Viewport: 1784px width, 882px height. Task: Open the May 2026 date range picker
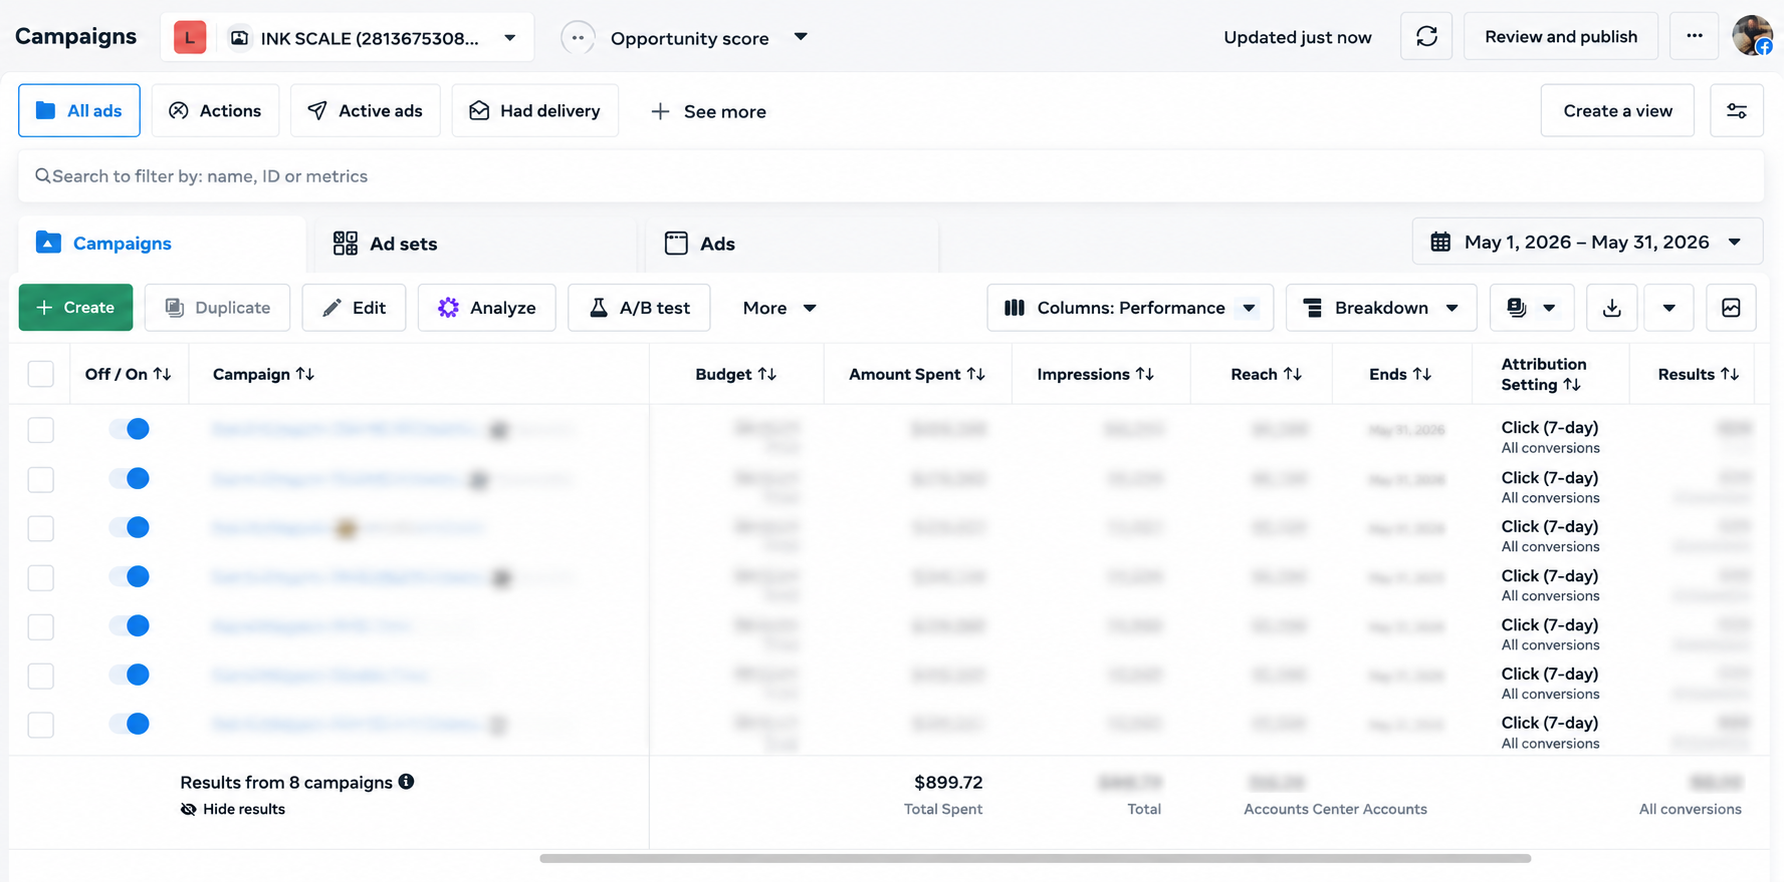click(x=1587, y=242)
